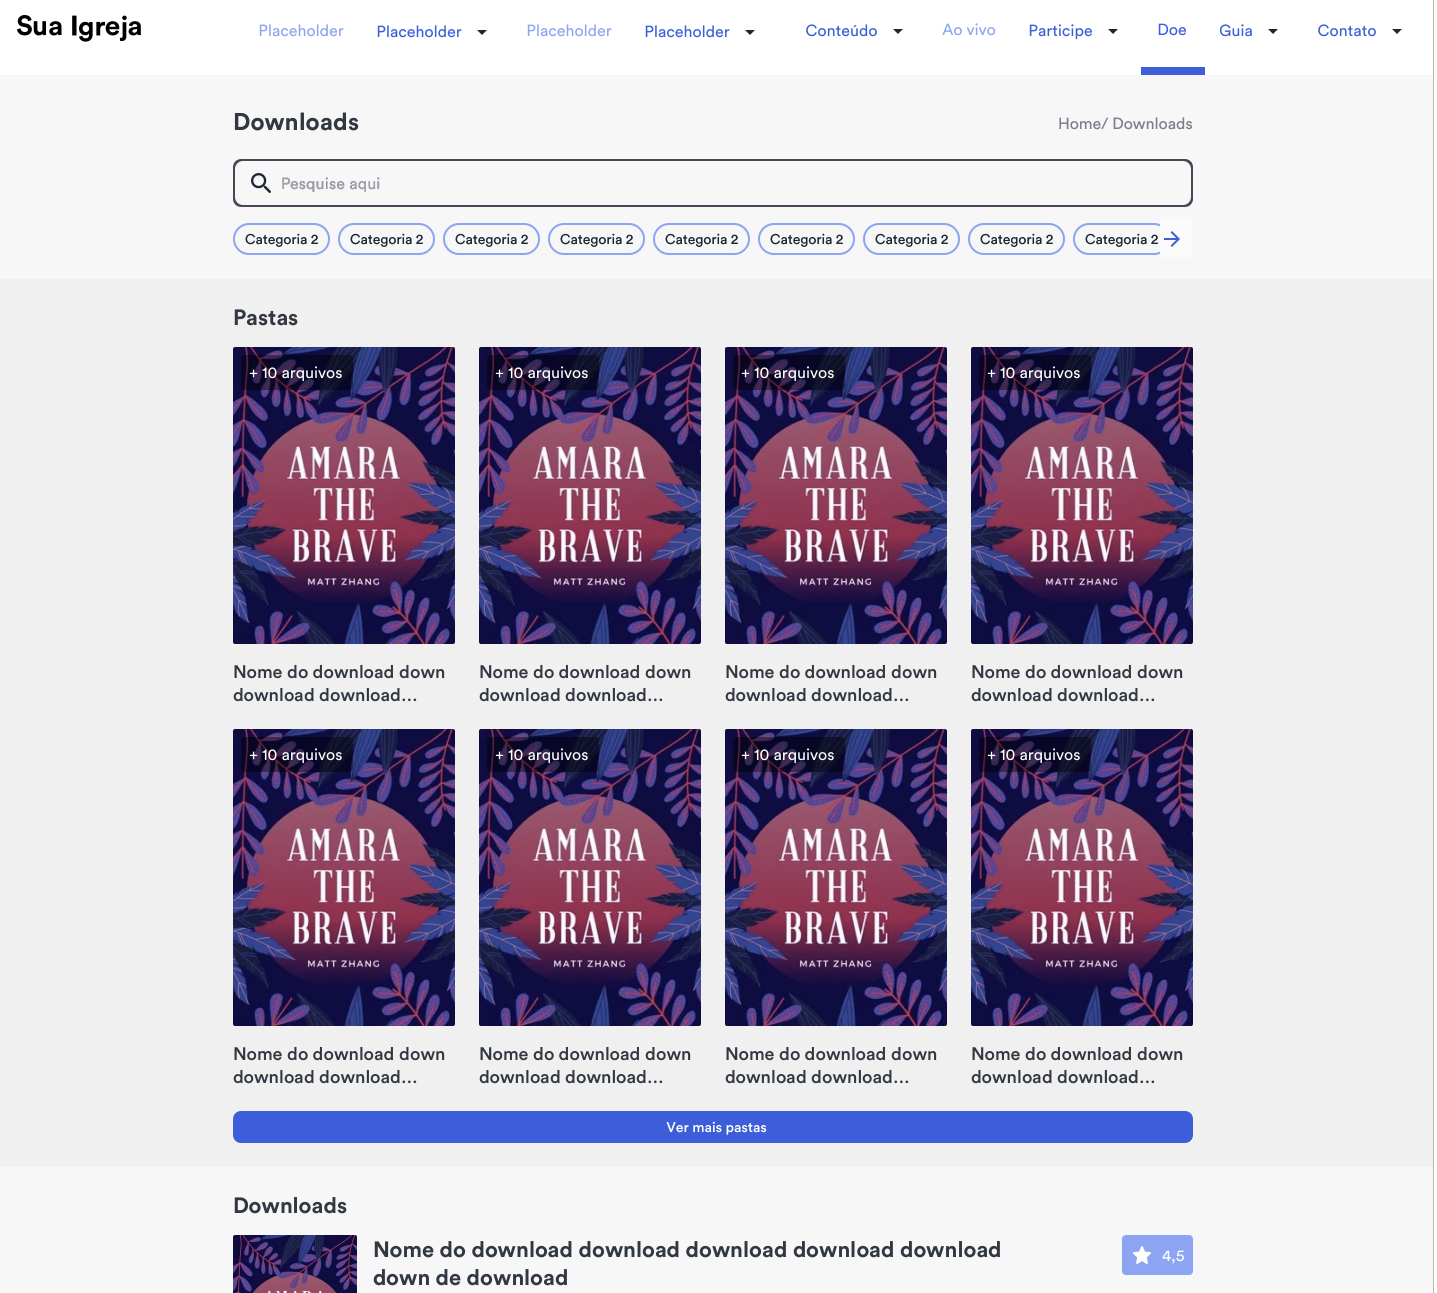Go to the Ao vivo menu item
The width and height of the screenshot is (1437, 1293).
click(969, 30)
